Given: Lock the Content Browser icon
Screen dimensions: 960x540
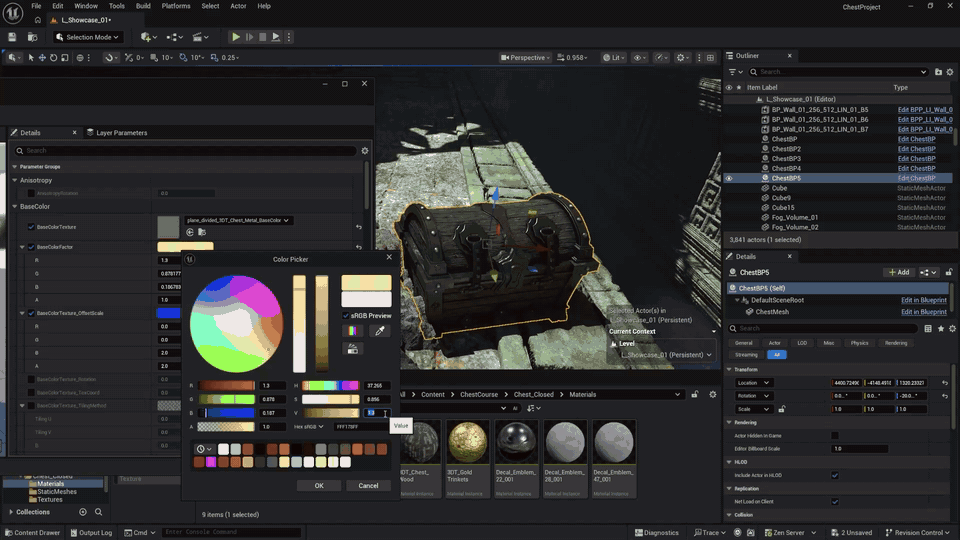Looking at the screenshot, I should (695, 395).
